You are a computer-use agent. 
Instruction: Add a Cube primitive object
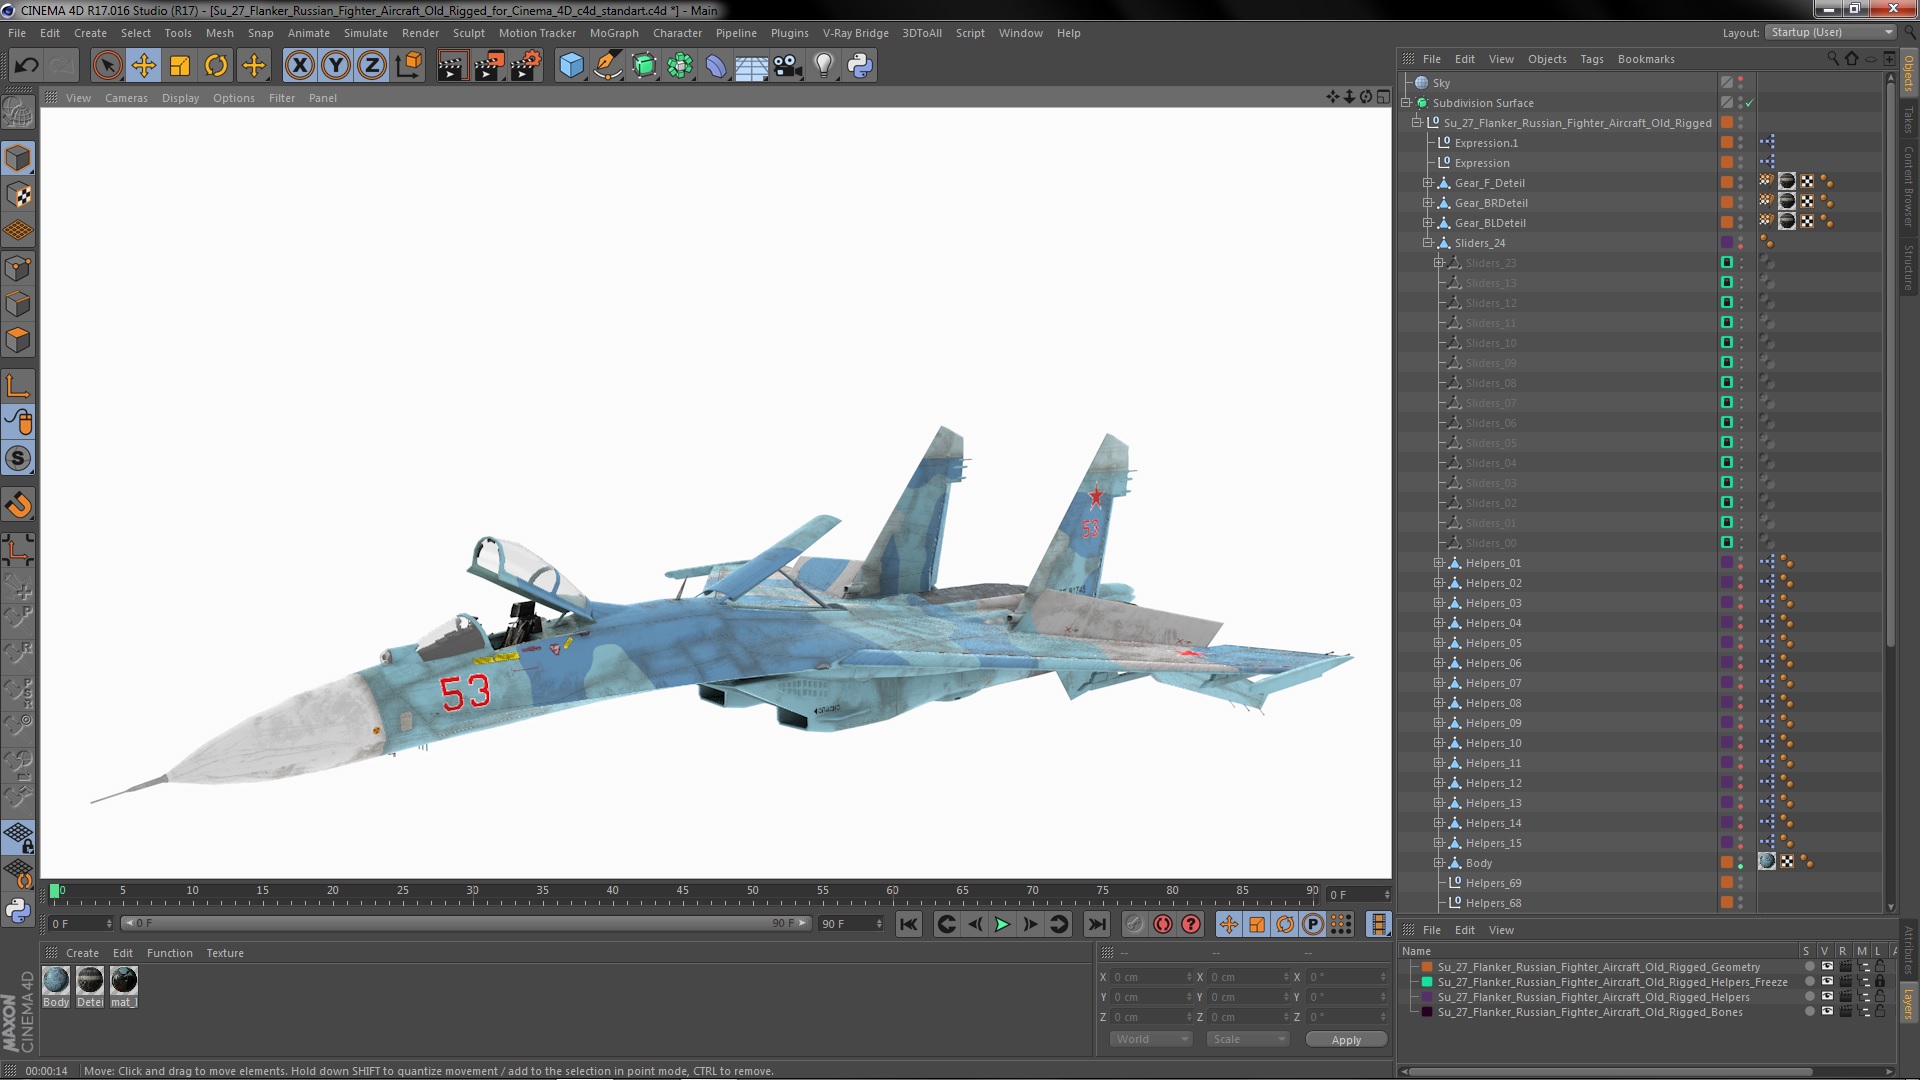tap(571, 66)
